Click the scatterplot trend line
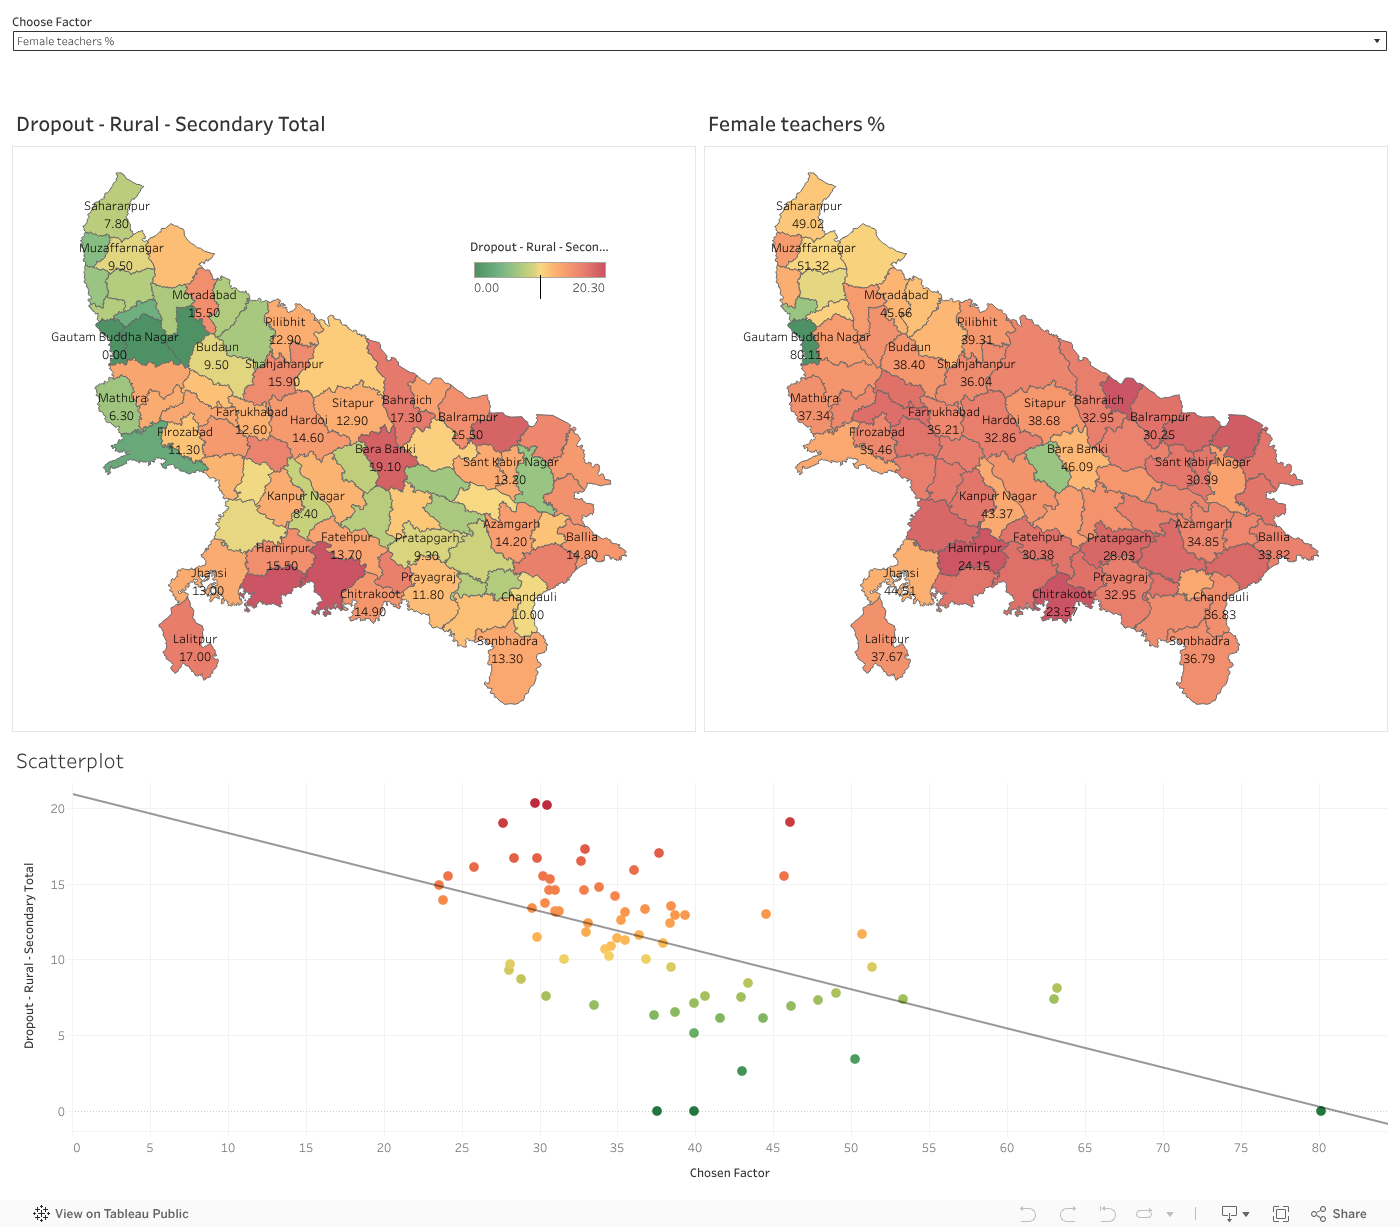The height and width of the screenshot is (1227, 1400). point(730,958)
